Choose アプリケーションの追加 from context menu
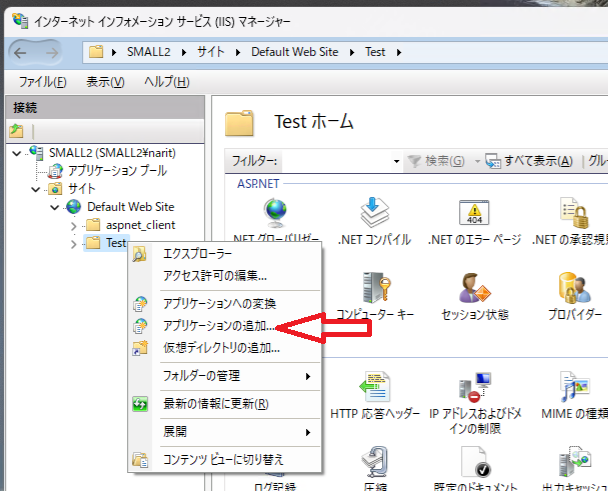608x491 pixels. click(227, 326)
